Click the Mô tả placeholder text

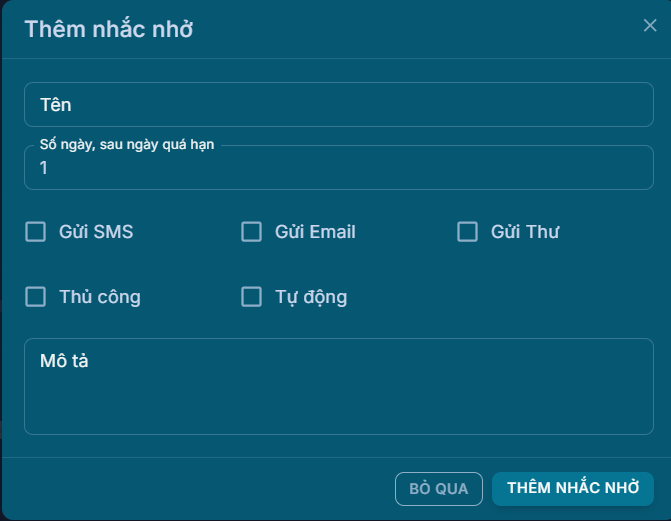click(64, 361)
